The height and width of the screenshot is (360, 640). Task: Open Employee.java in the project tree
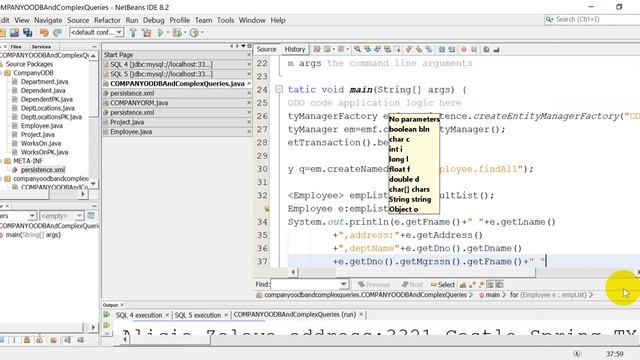[x=41, y=126]
